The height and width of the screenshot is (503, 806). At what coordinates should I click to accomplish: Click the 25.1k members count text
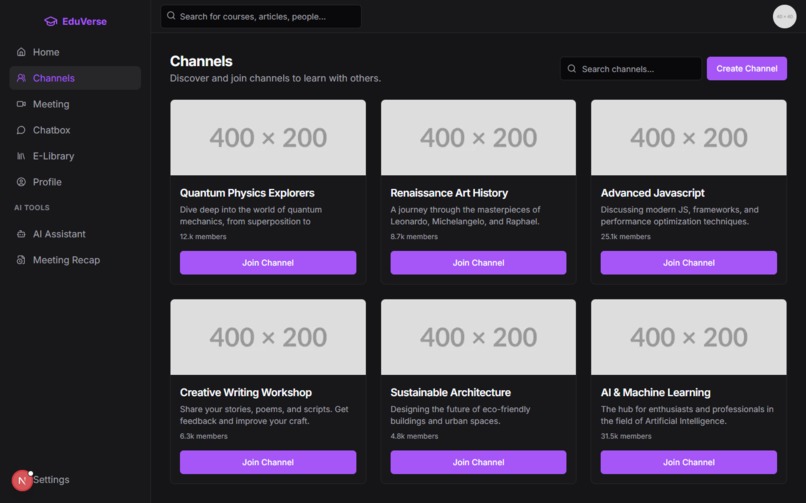[626, 236]
